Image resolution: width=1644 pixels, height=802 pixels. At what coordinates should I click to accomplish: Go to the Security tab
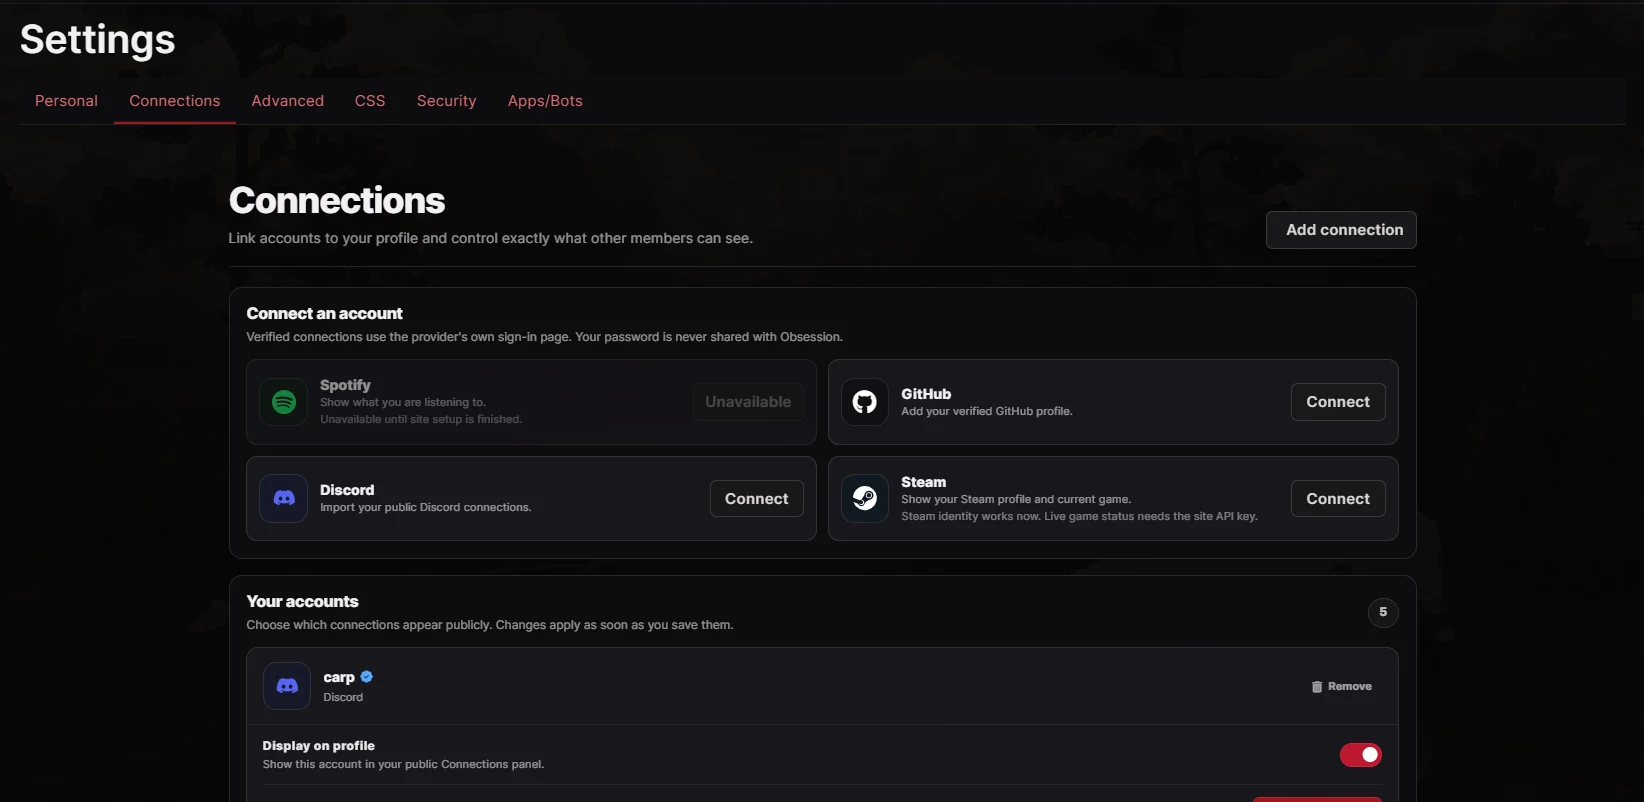(x=447, y=101)
